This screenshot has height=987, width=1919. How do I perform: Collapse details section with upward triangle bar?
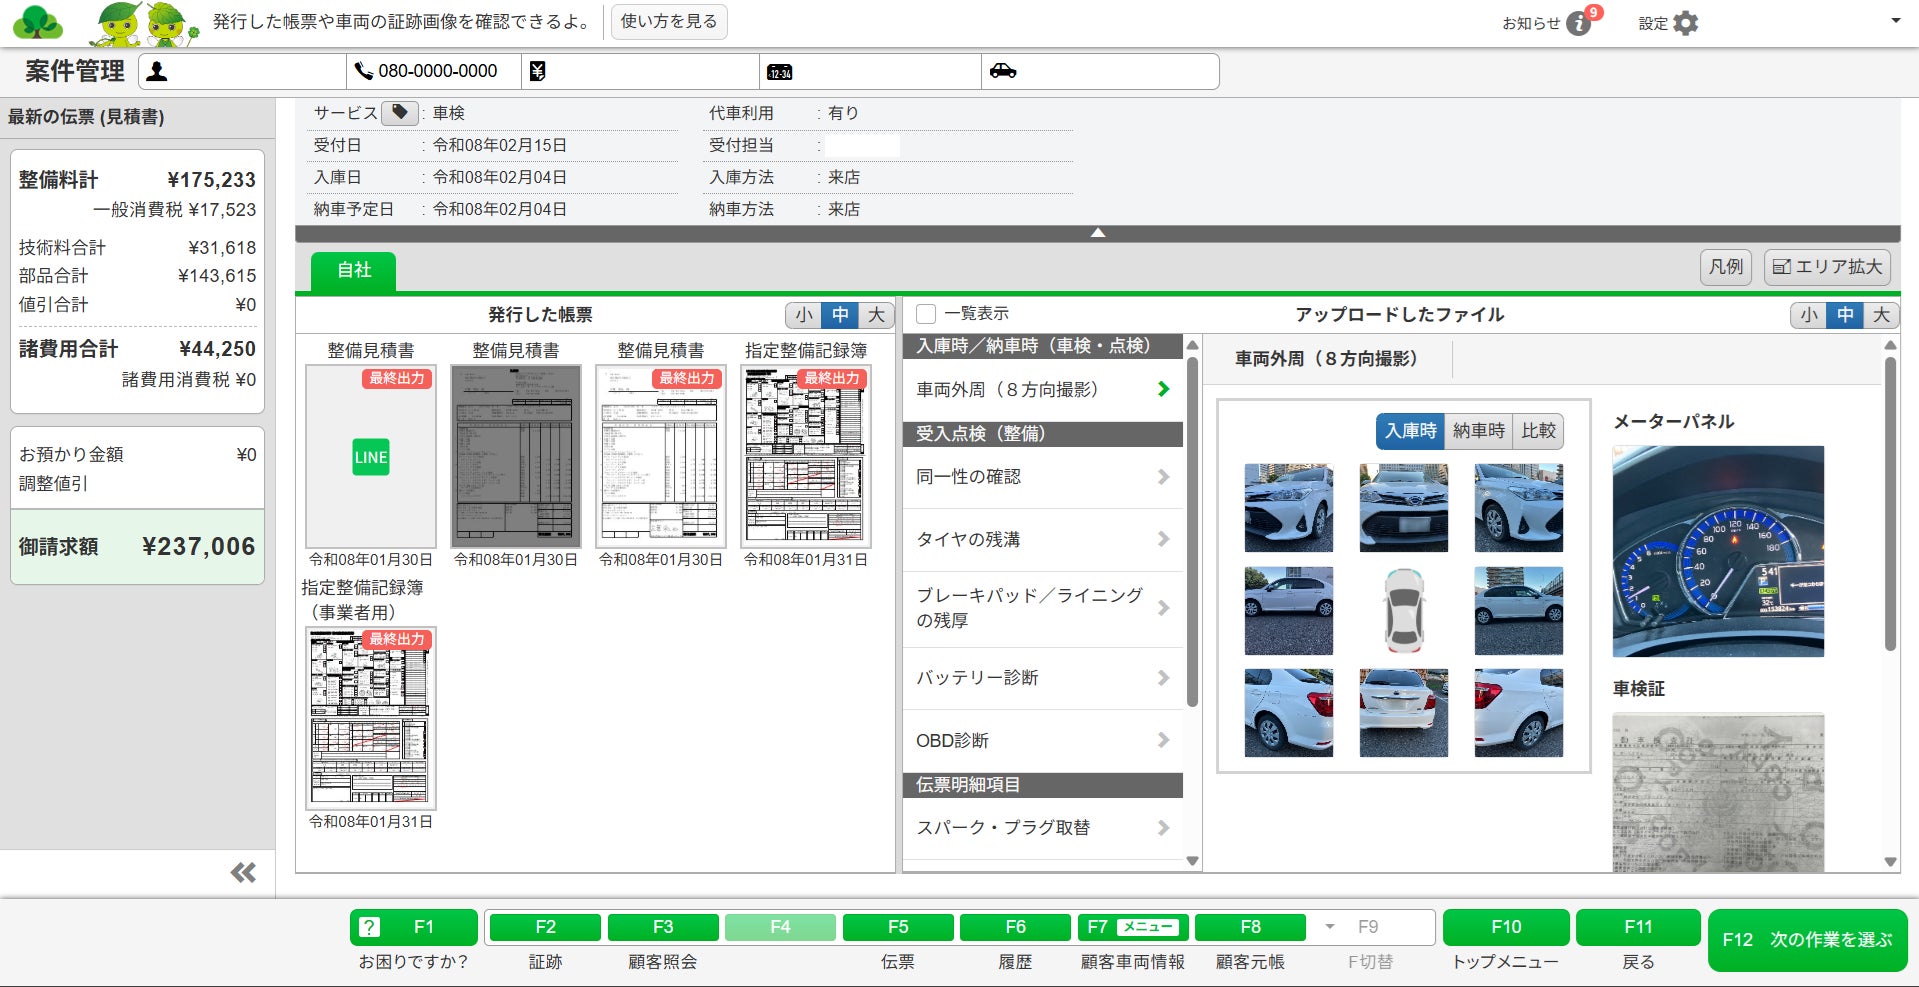pyautogui.click(x=1097, y=233)
